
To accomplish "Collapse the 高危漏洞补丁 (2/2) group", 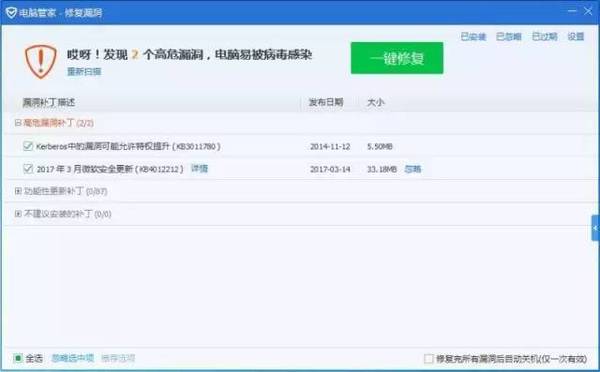I will click(18, 123).
